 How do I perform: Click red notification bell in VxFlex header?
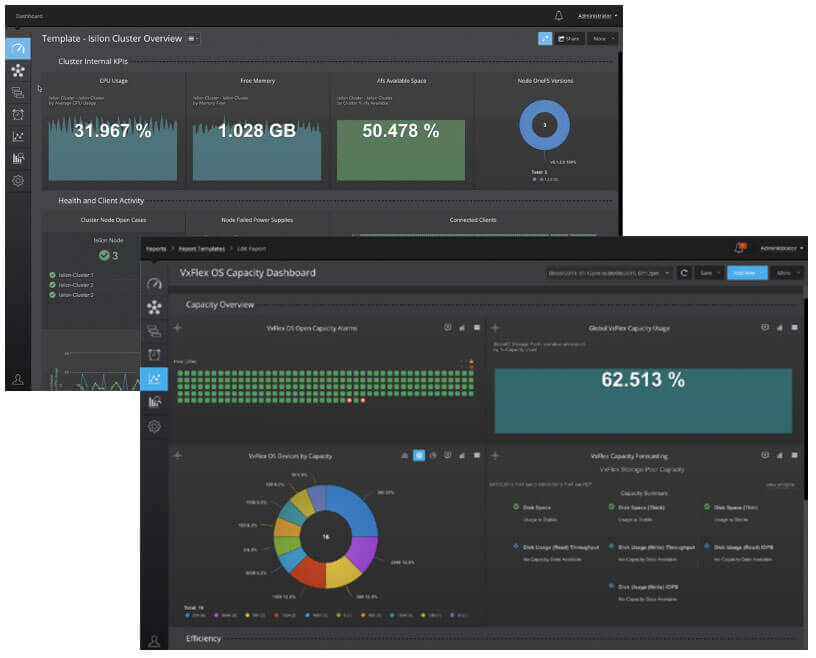coord(740,248)
